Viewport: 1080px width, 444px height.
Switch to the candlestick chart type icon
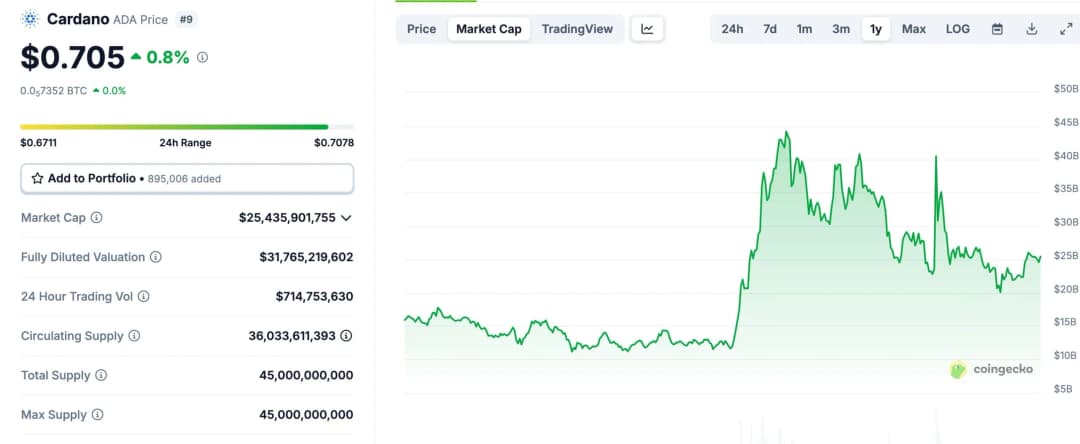(647, 29)
